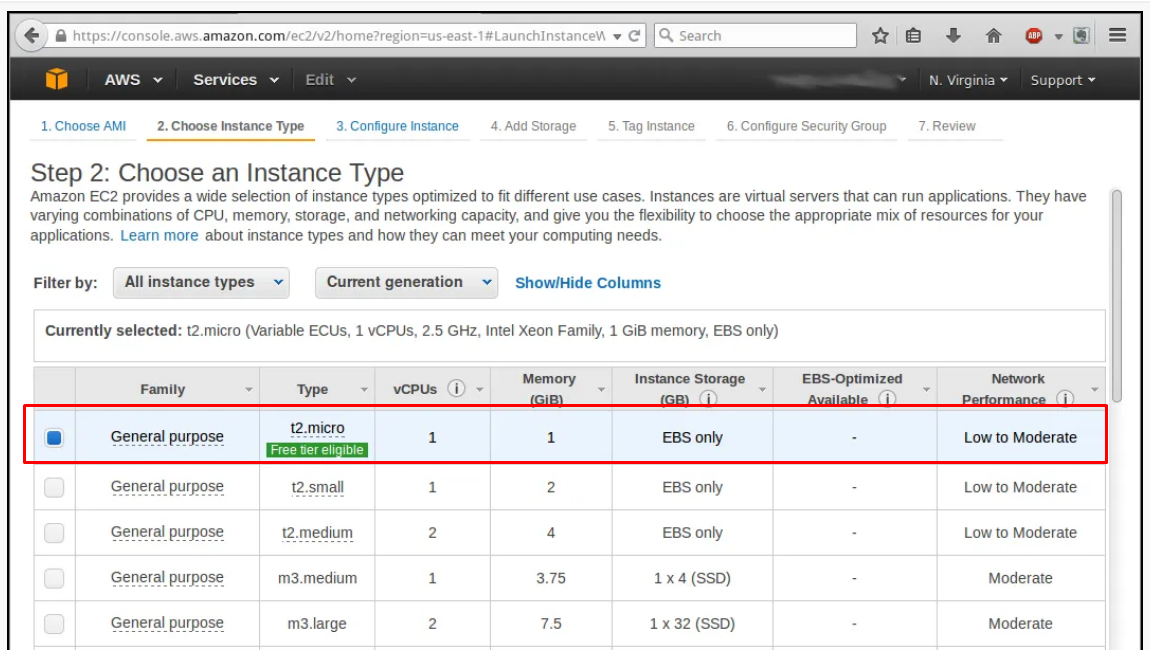Reload the page with the refresh icon
This screenshot has width=1150, height=650.
pyautogui.click(x=634, y=35)
